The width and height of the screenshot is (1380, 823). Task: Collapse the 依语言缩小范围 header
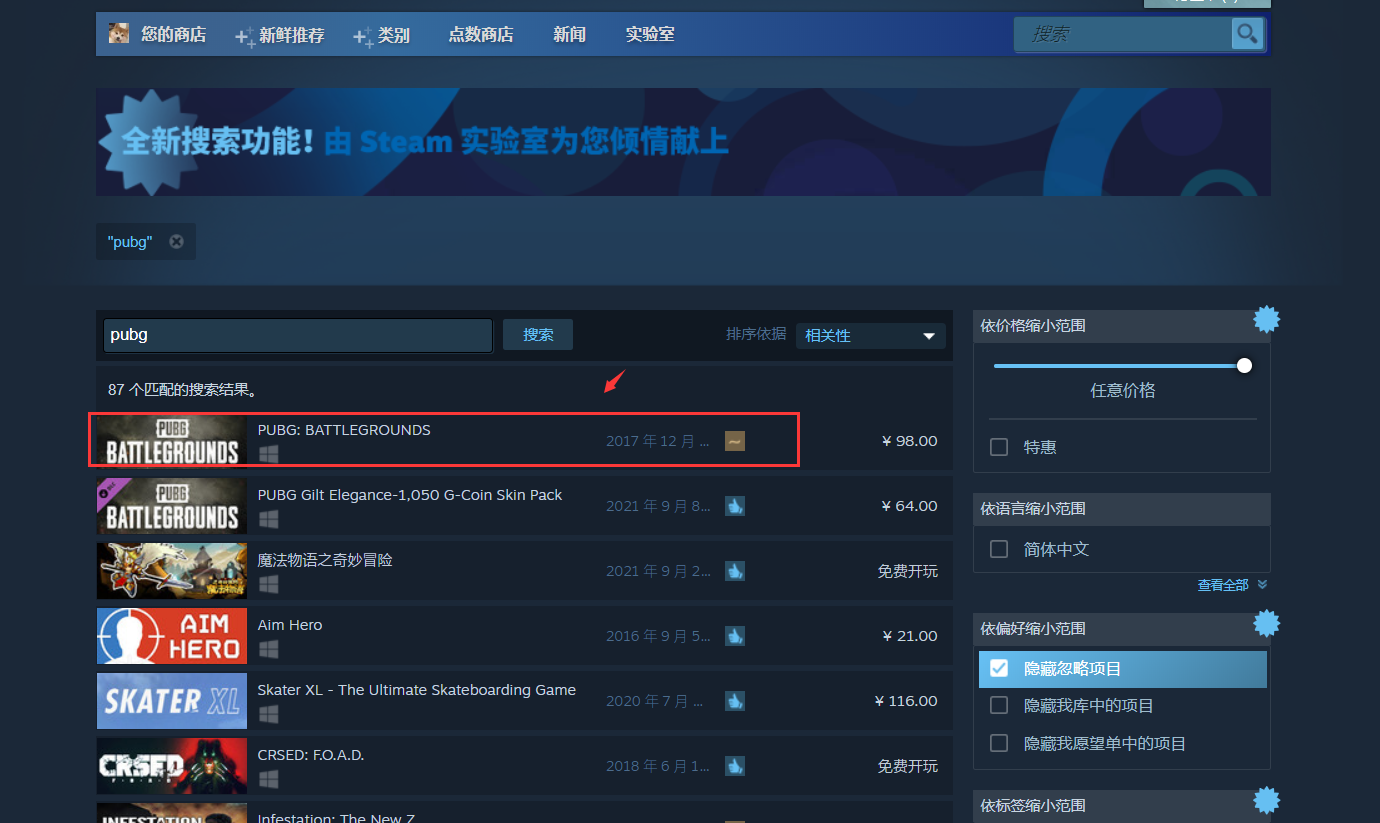[1121, 509]
